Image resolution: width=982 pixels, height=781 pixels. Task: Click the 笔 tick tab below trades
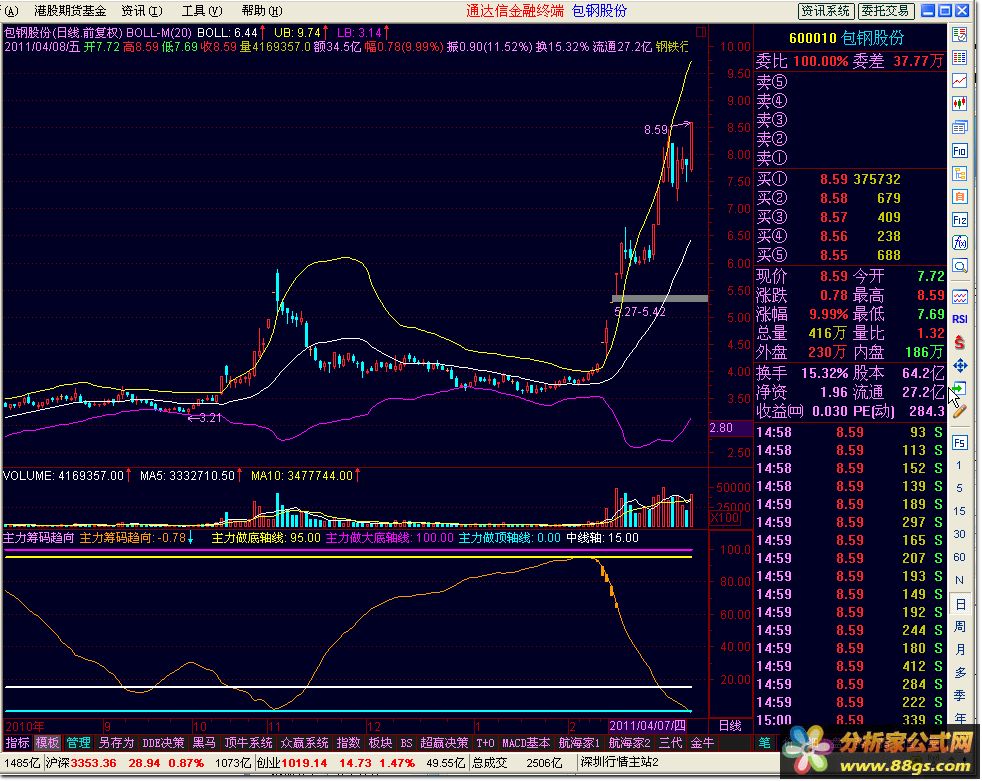click(764, 743)
